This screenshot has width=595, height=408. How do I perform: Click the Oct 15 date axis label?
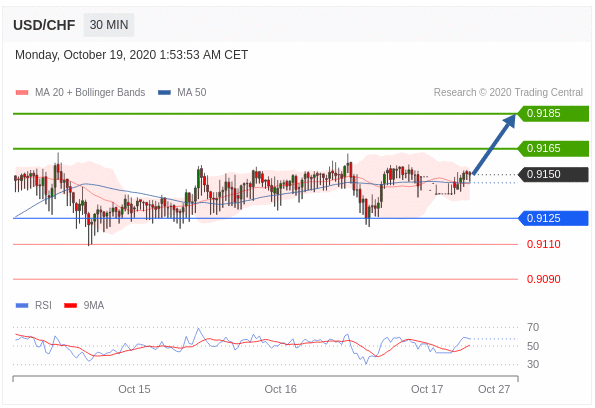point(134,389)
